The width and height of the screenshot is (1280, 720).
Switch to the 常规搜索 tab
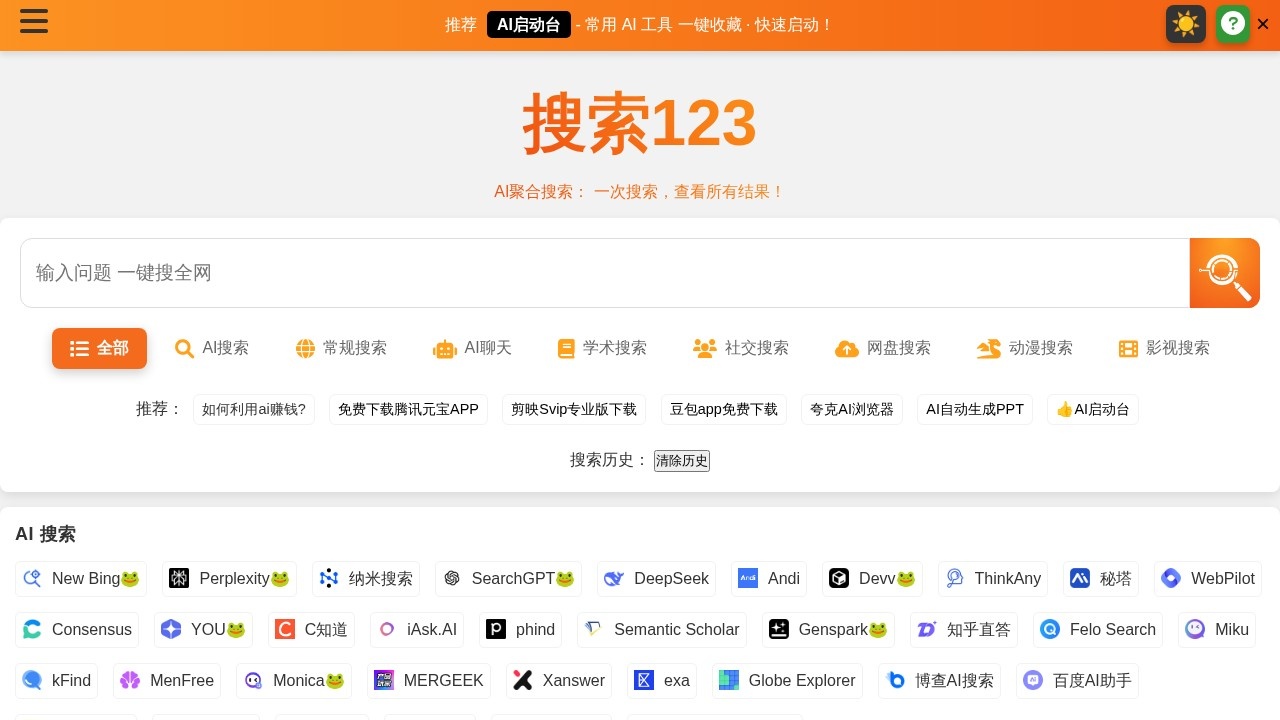[x=341, y=348]
